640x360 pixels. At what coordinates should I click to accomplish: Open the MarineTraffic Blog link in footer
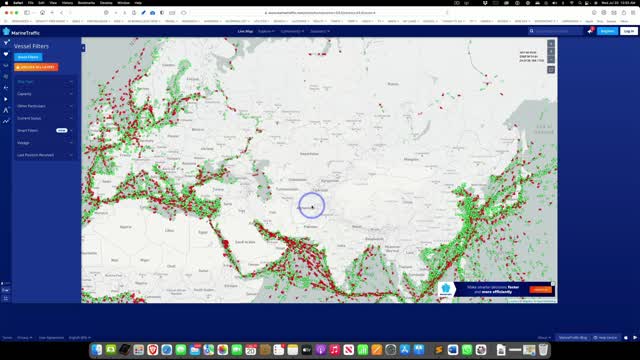point(573,338)
